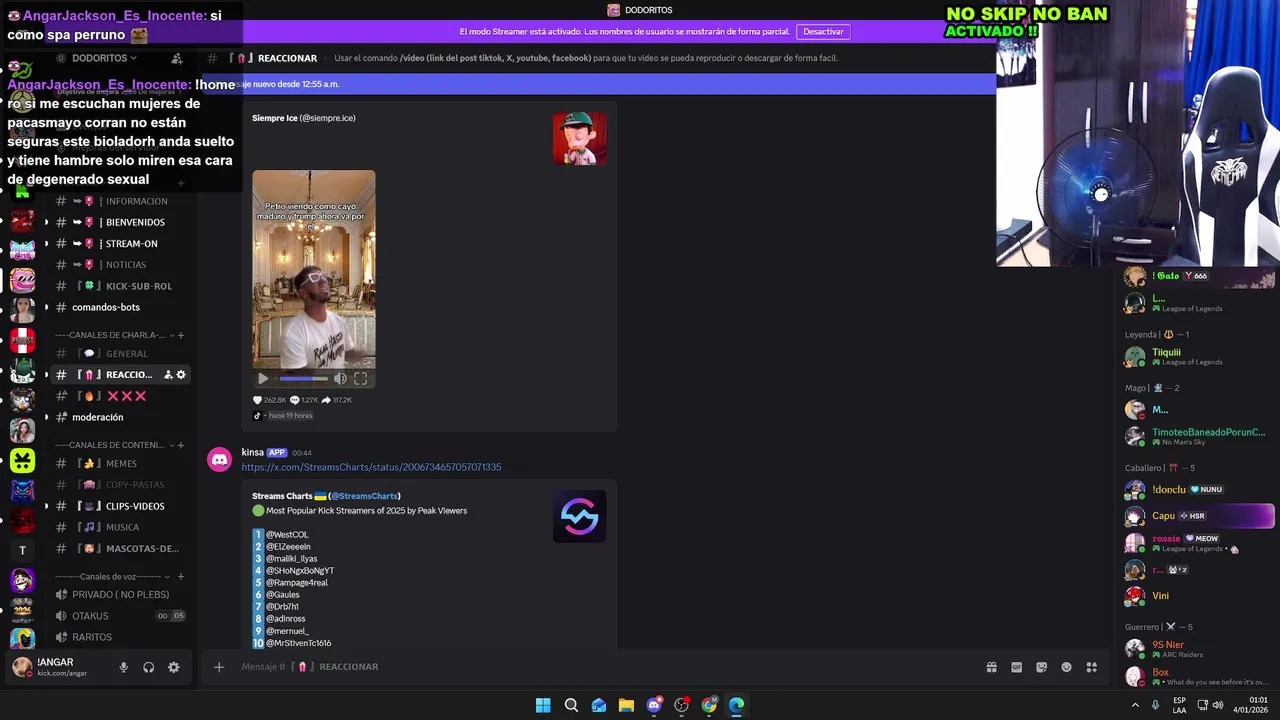Mute the embedded video's volume icon
Image resolution: width=1280 pixels, height=720 pixels.
pyautogui.click(x=340, y=379)
